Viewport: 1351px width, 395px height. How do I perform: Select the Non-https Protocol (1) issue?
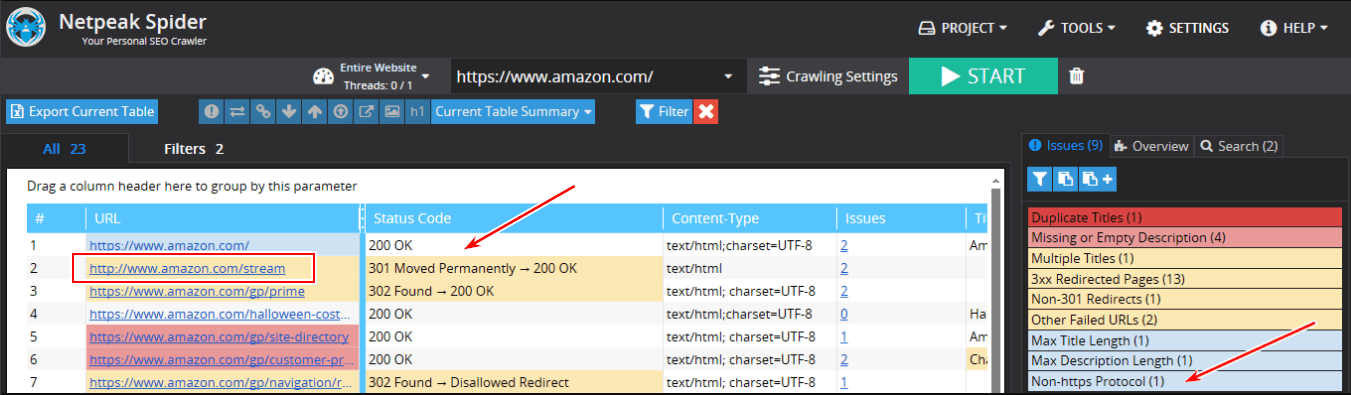tap(1184, 381)
